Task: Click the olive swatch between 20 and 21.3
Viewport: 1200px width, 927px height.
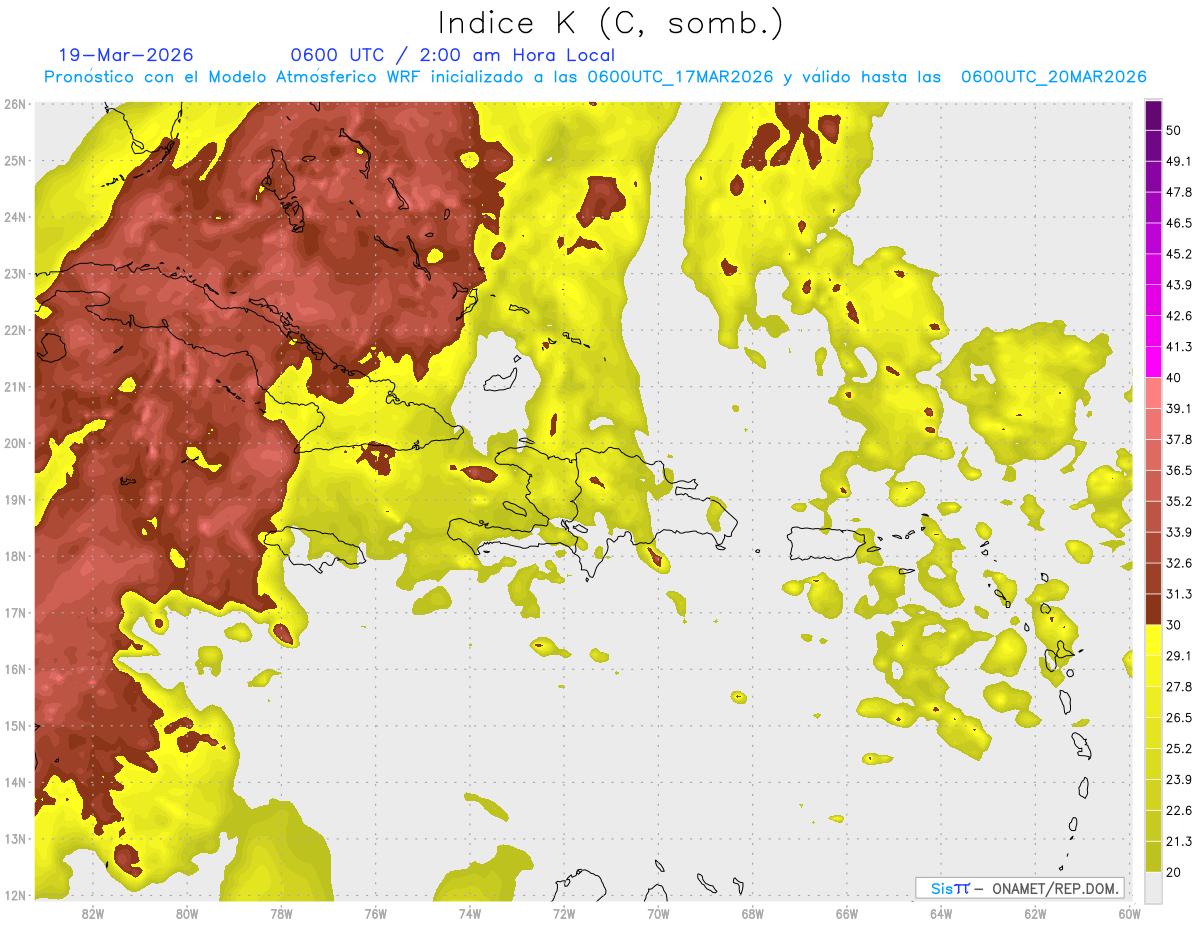Action: [1153, 857]
